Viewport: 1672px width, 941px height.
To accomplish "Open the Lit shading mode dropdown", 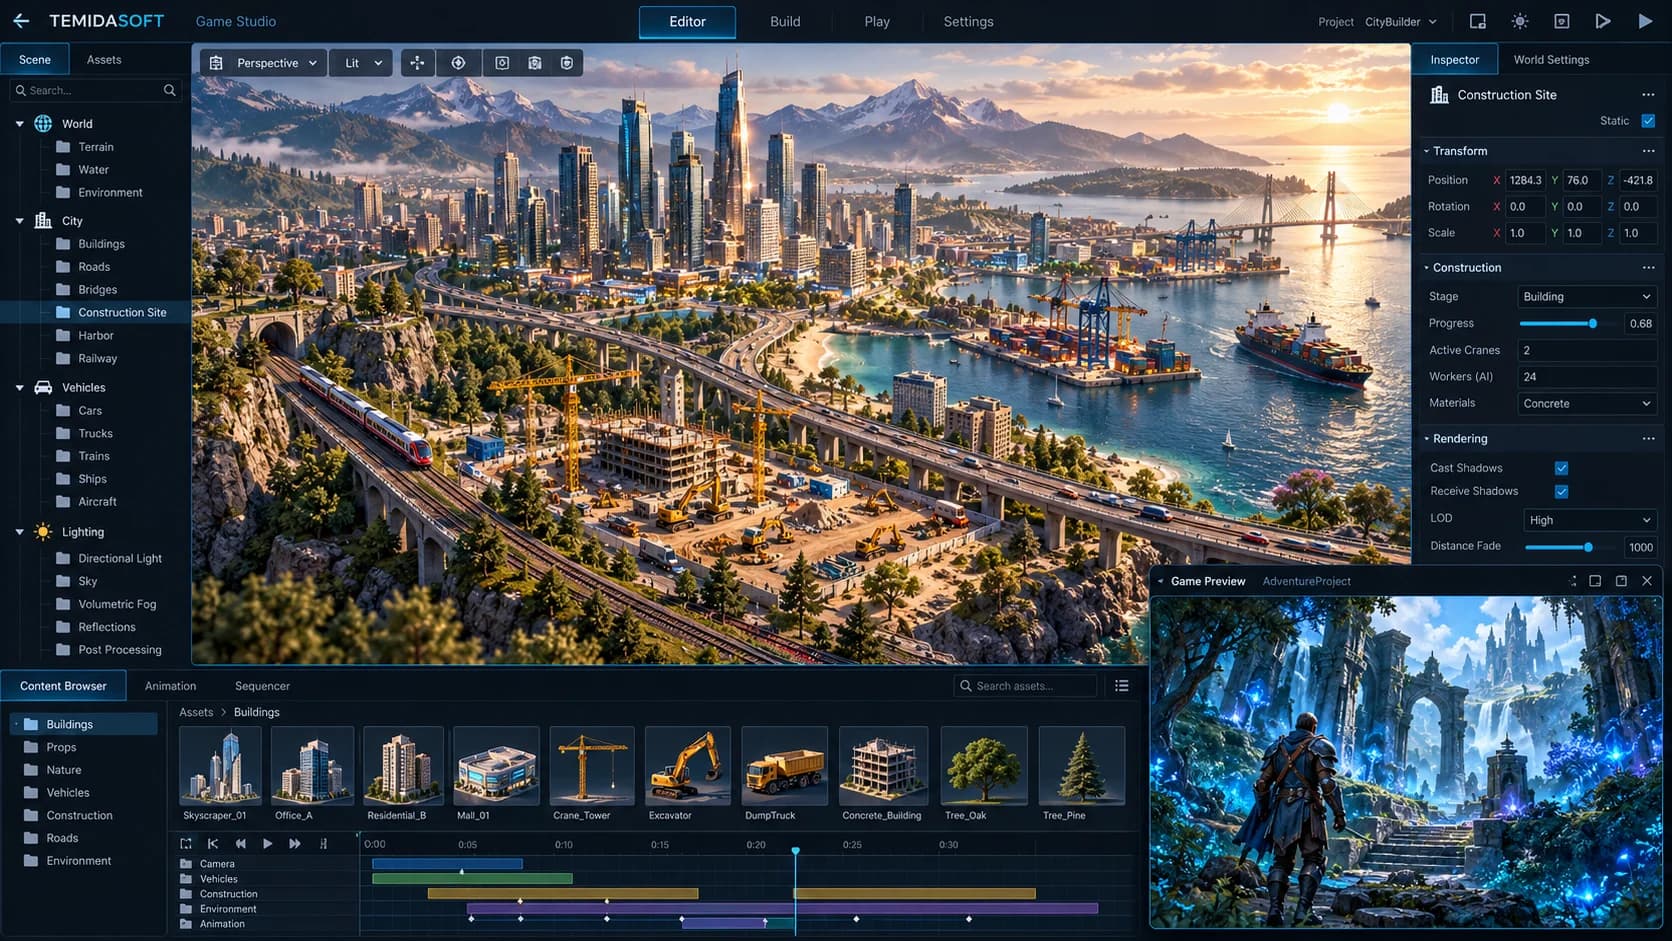I will [360, 63].
